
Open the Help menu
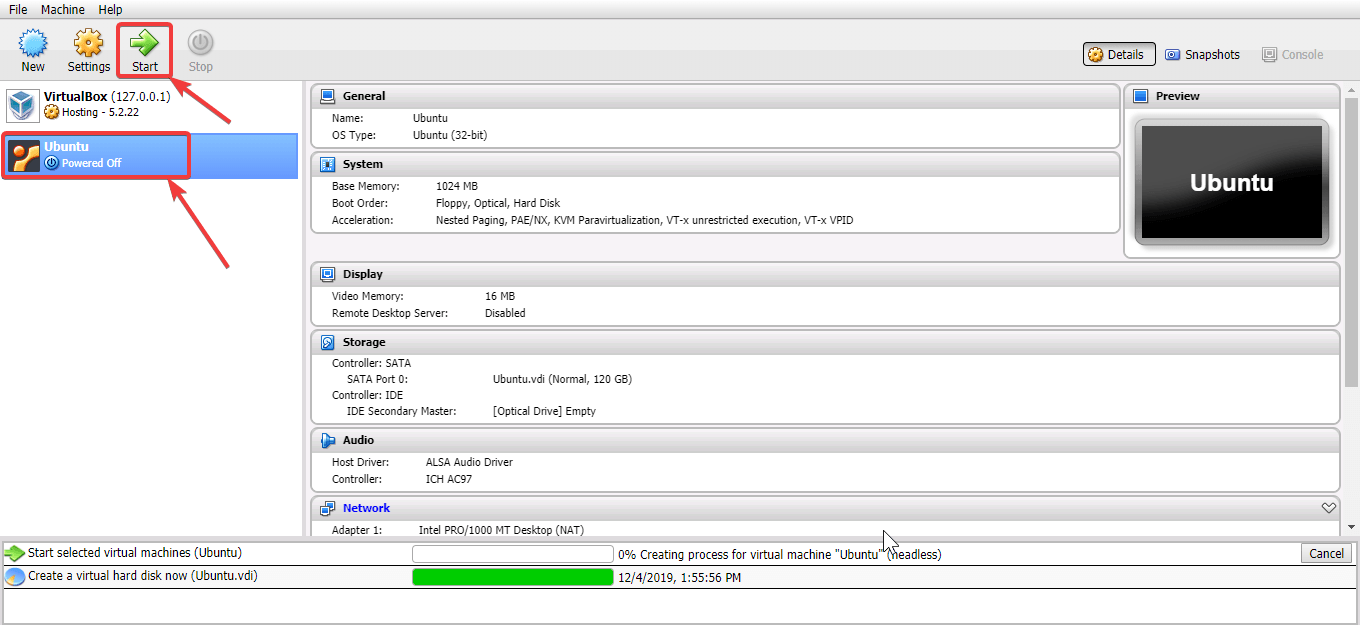pos(110,9)
